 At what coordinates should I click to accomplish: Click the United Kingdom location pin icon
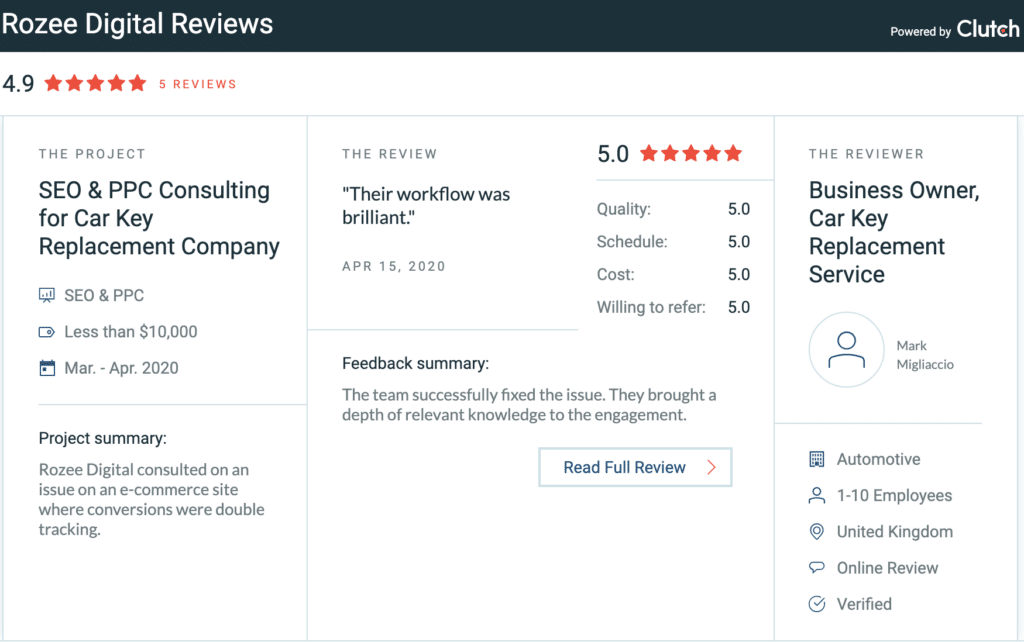[816, 532]
